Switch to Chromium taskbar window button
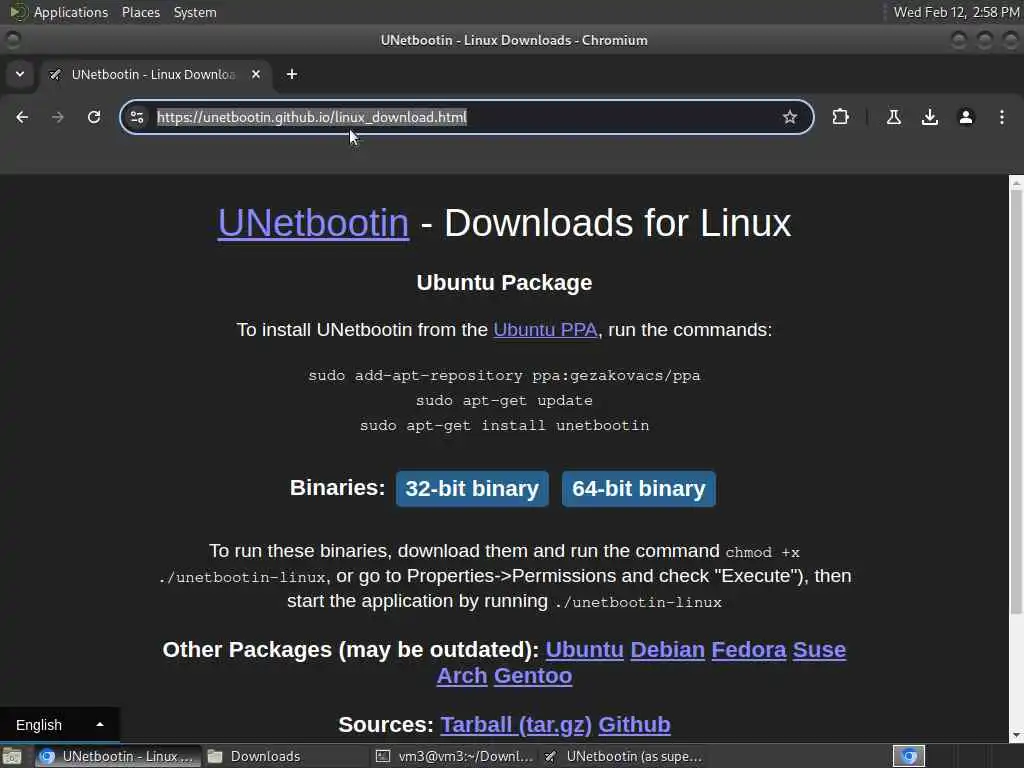This screenshot has width=1024, height=768. pos(116,756)
